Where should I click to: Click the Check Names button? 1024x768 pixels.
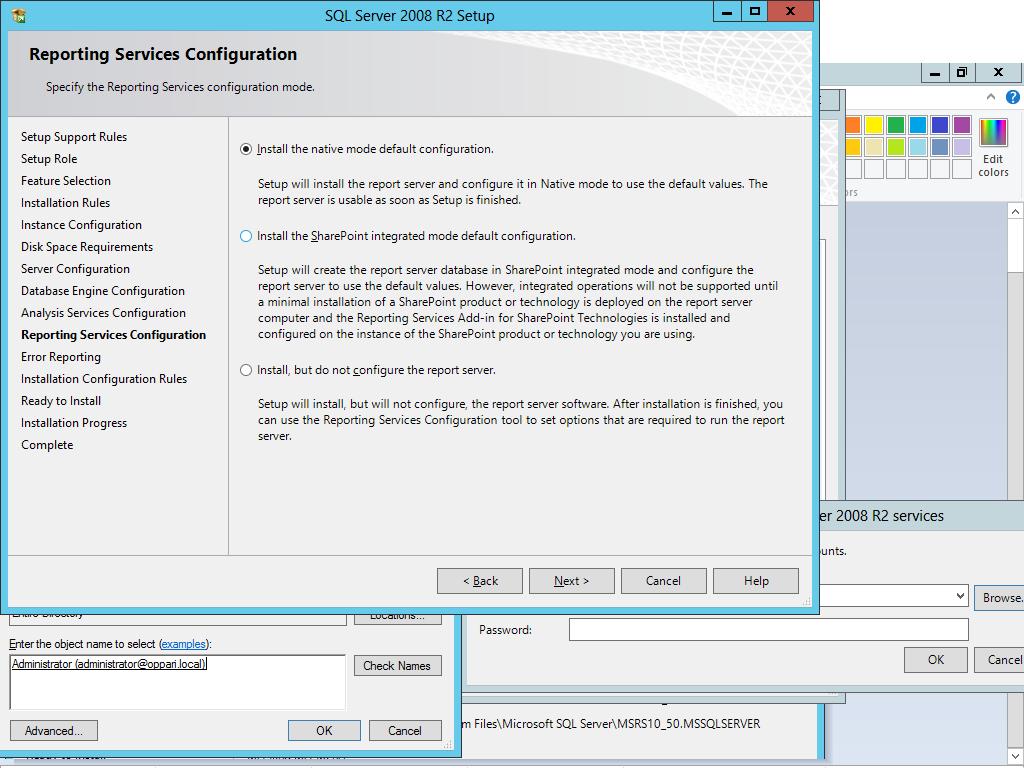(397, 665)
